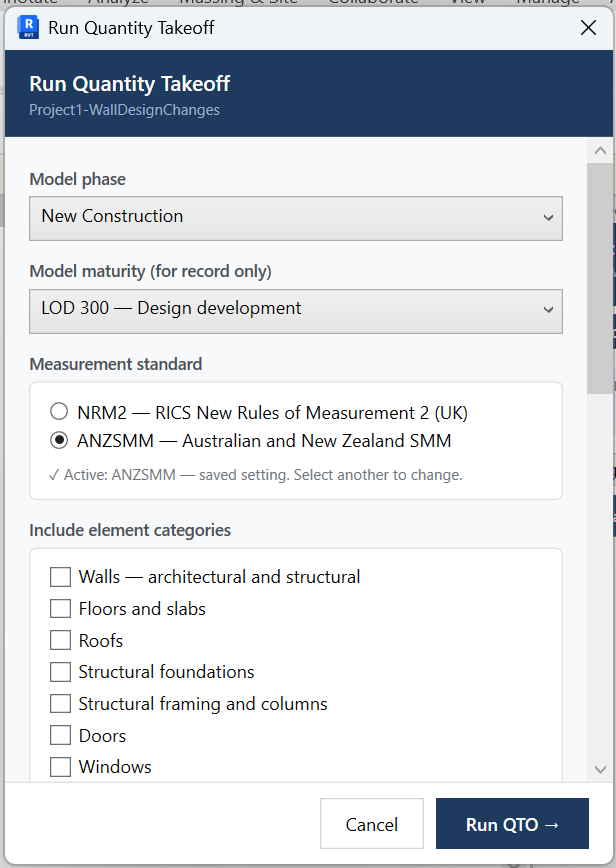Close the Run Quantity Takeoff dialog
The height and width of the screenshot is (868, 616).
point(588,28)
